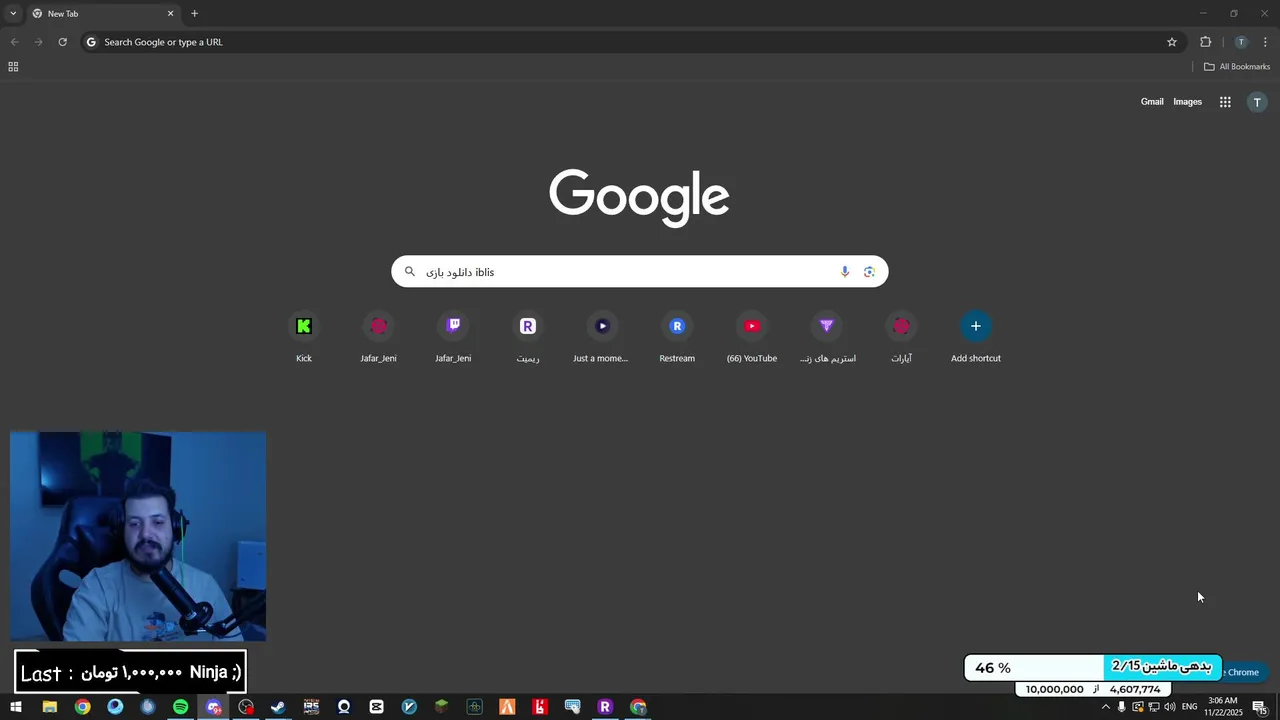
Task: Open the Kick shortcut
Action: point(304,337)
